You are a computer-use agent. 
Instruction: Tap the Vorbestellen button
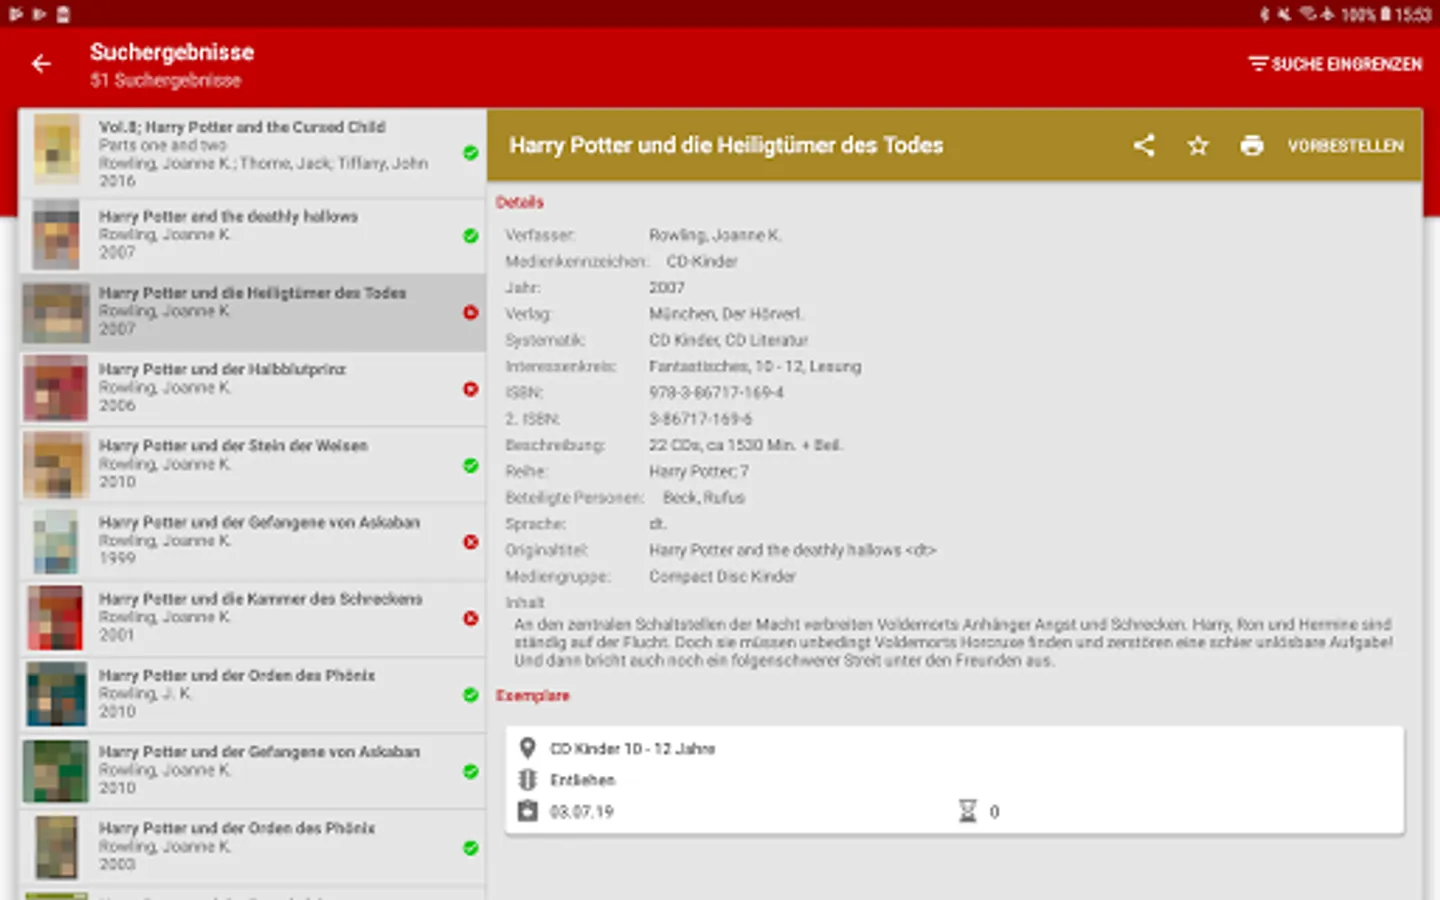tap(1346, 146)
